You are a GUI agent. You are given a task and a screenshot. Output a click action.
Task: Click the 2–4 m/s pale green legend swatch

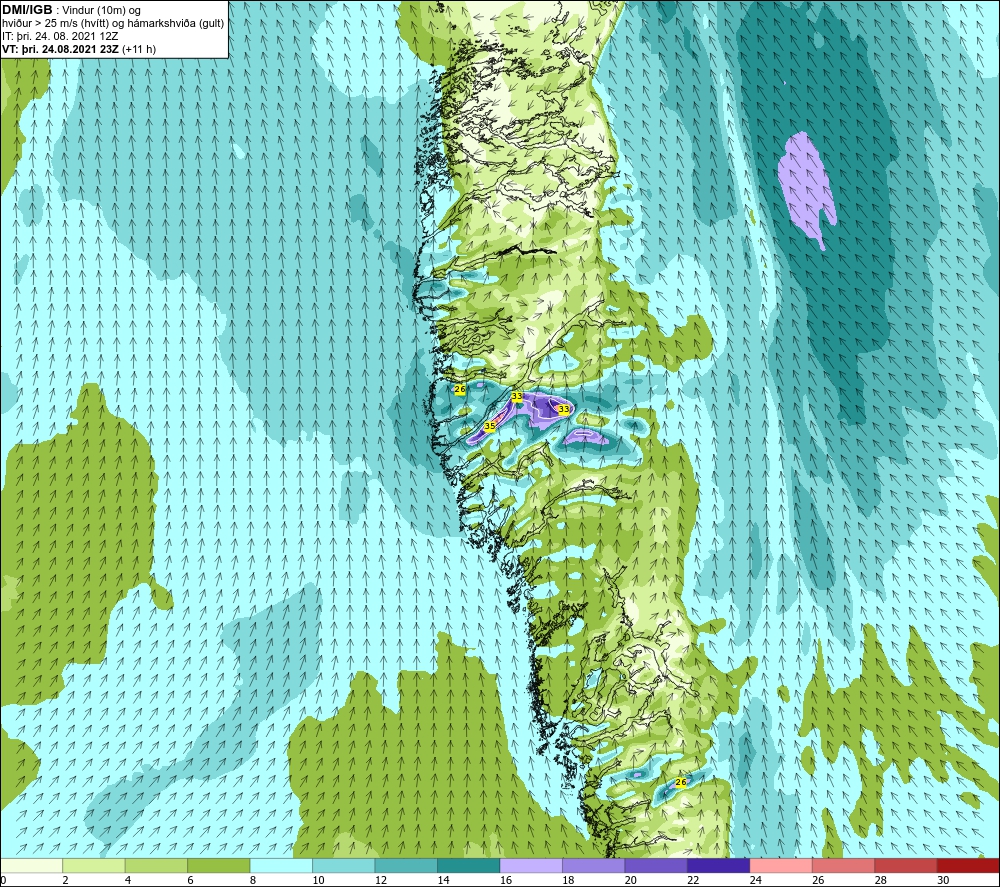pos(94,865)
